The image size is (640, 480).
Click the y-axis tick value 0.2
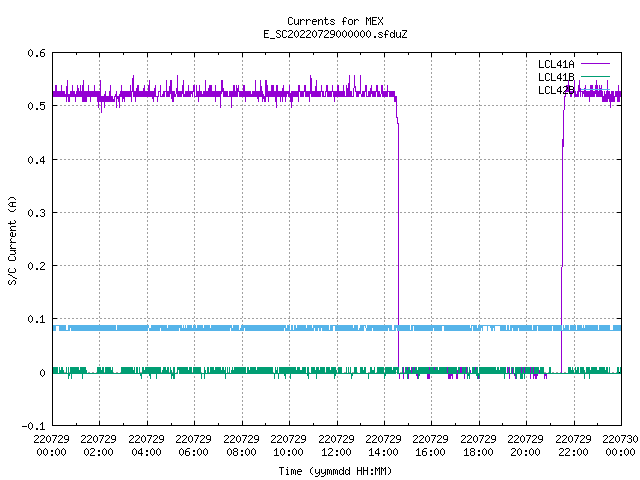[36, 266]
